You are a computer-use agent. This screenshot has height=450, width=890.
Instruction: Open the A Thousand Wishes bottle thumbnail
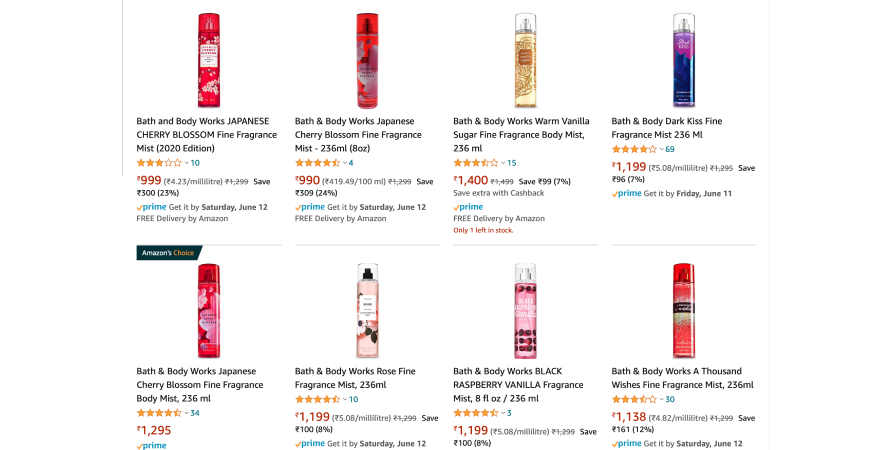pos(683,310)
